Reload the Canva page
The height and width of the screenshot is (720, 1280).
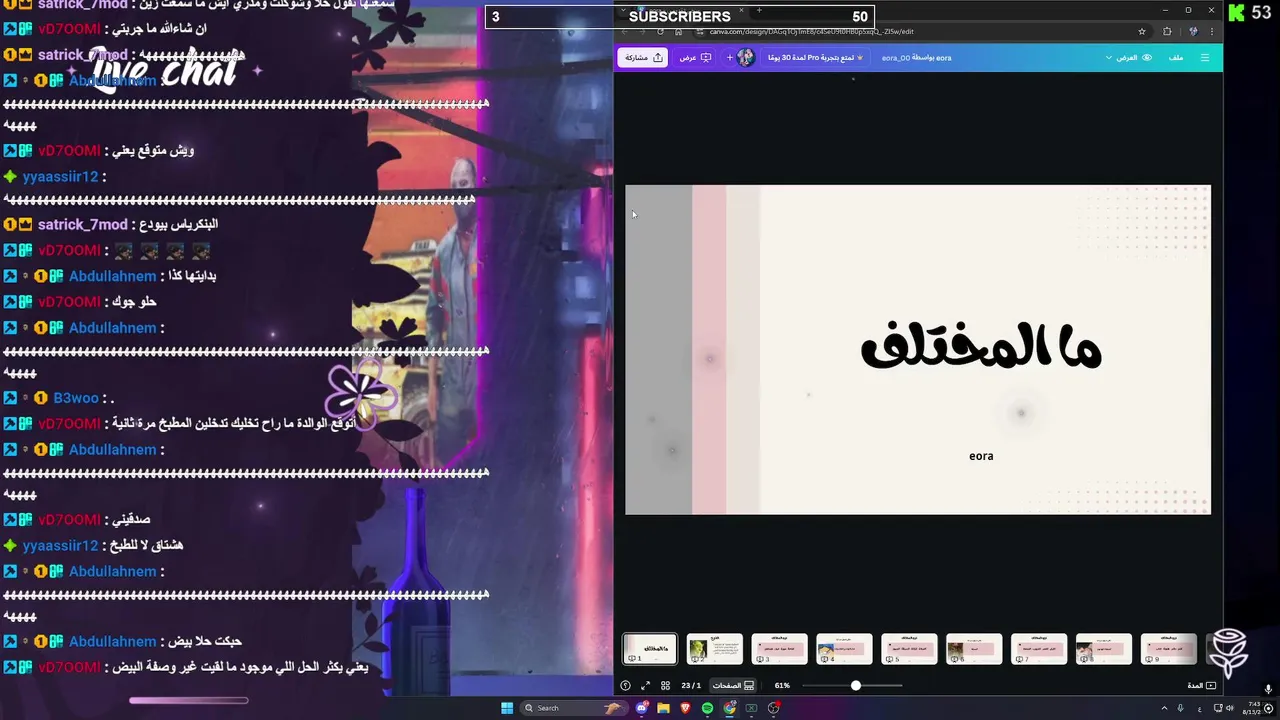660,31
